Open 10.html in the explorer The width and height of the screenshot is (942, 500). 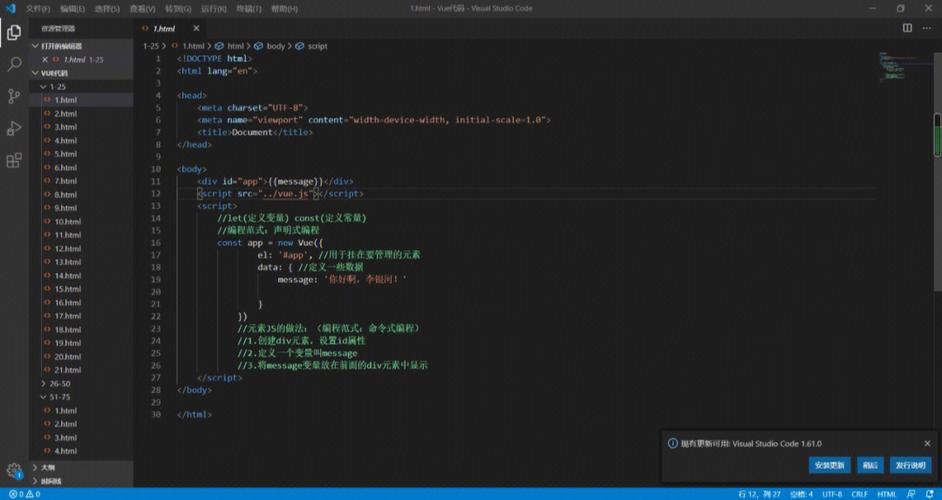click(67, 221)
